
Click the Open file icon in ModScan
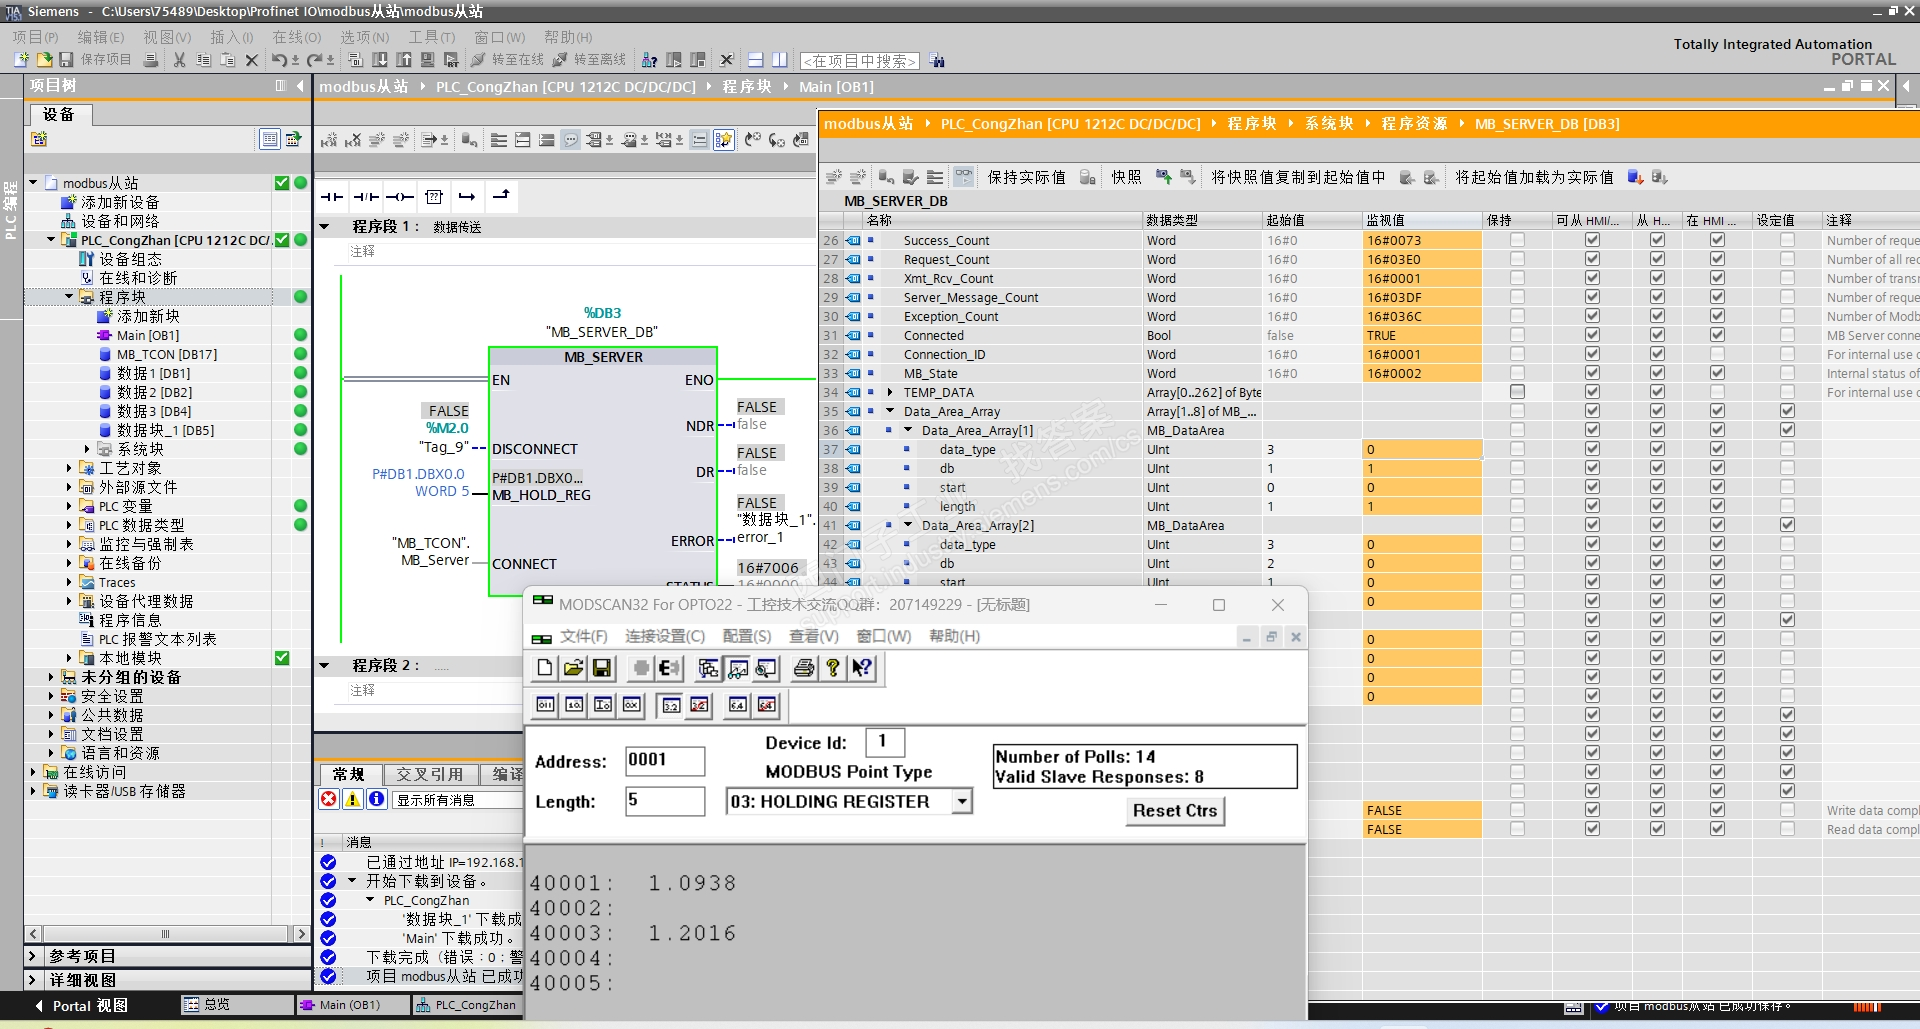(573, 668)
